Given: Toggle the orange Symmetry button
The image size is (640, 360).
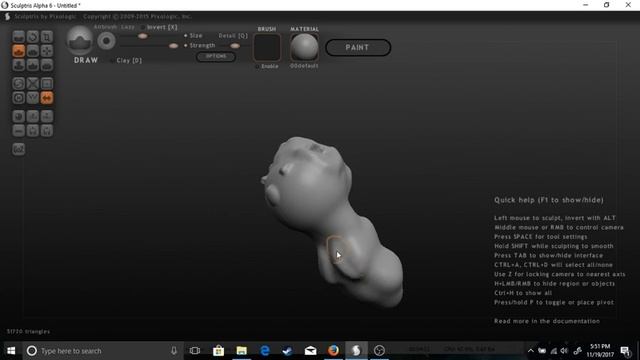Looking at the screenshot, I should pos(47,98).
